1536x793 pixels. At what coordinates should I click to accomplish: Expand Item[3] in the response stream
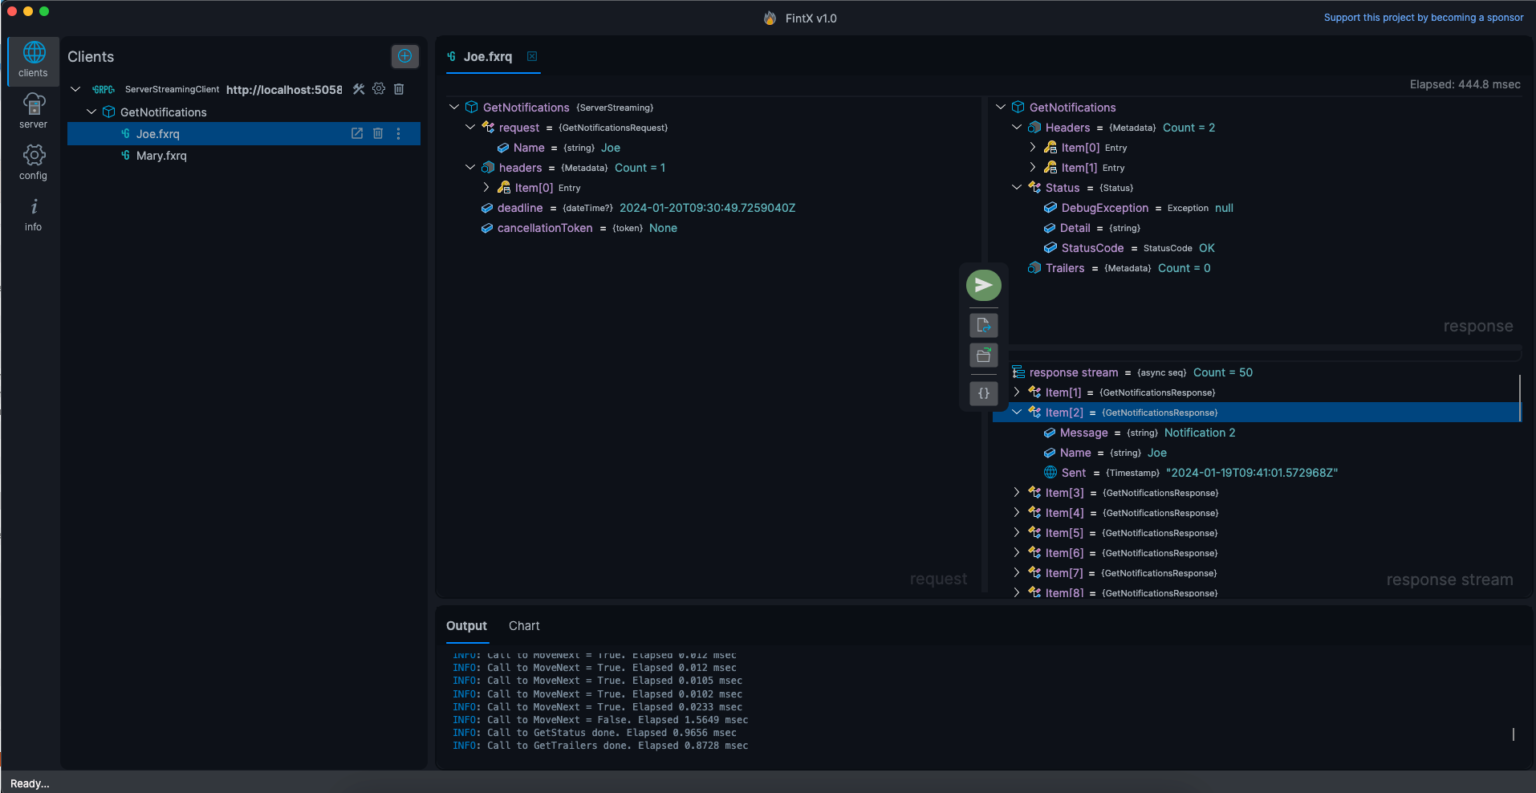coord(1016,492)
